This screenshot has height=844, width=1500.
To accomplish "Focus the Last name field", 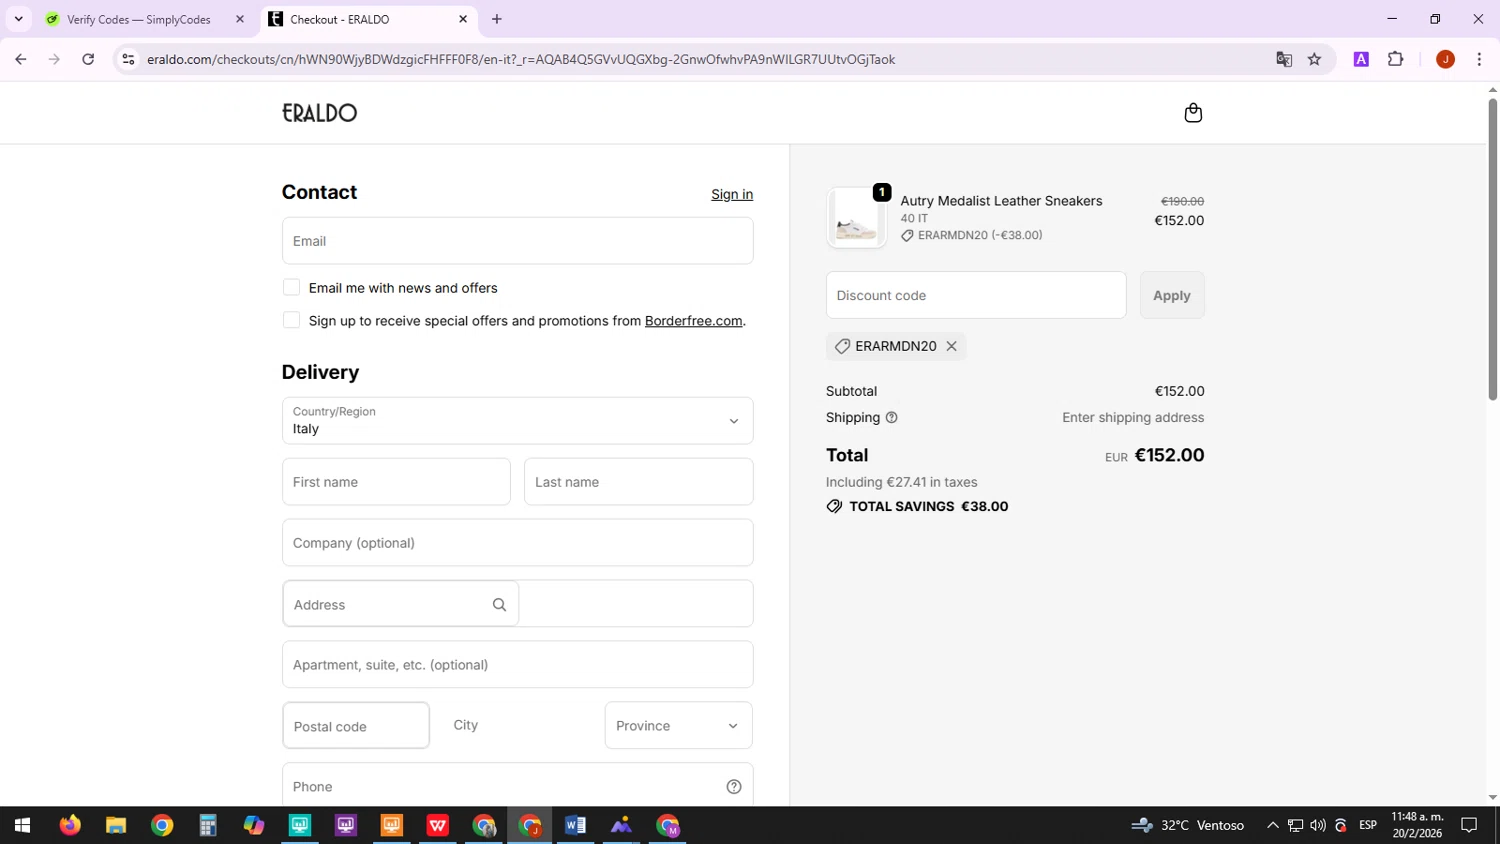I will tap(639, 482).
